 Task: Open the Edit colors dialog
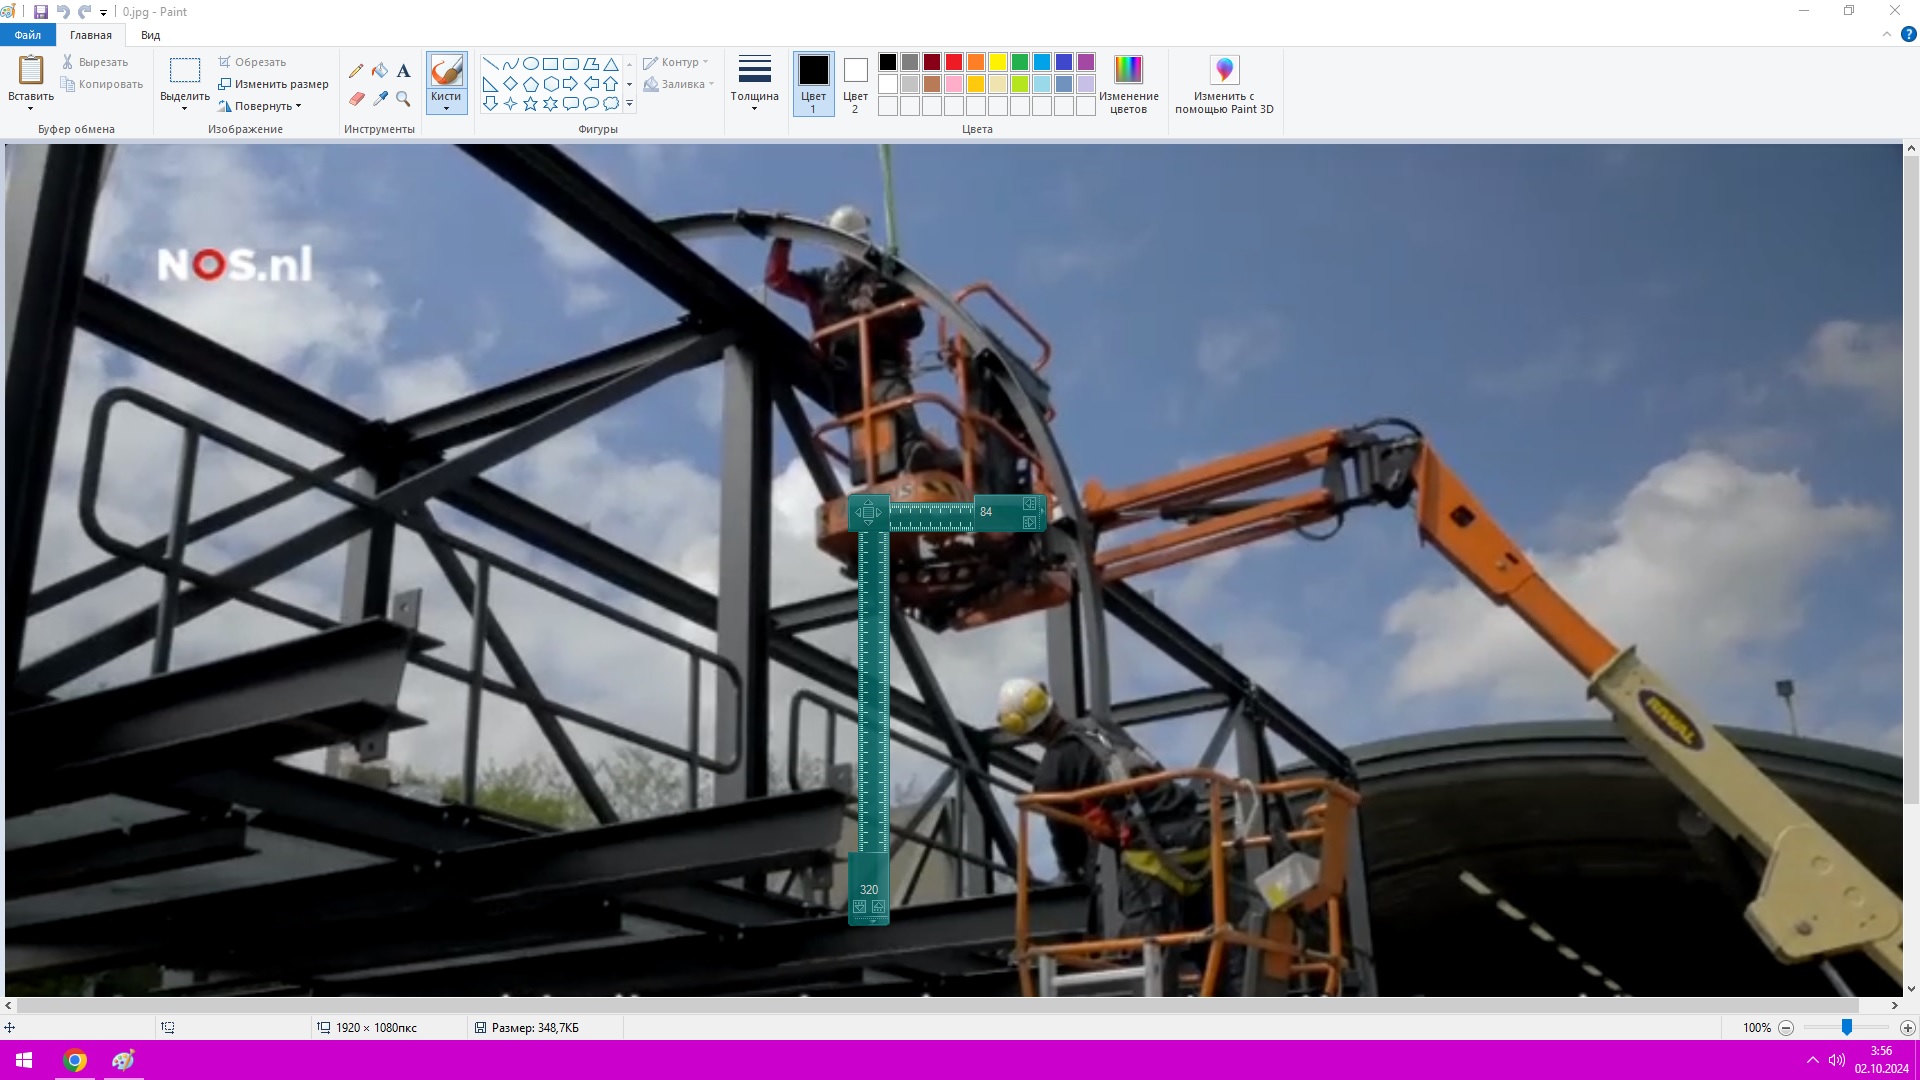click(x=1128, y=84)
